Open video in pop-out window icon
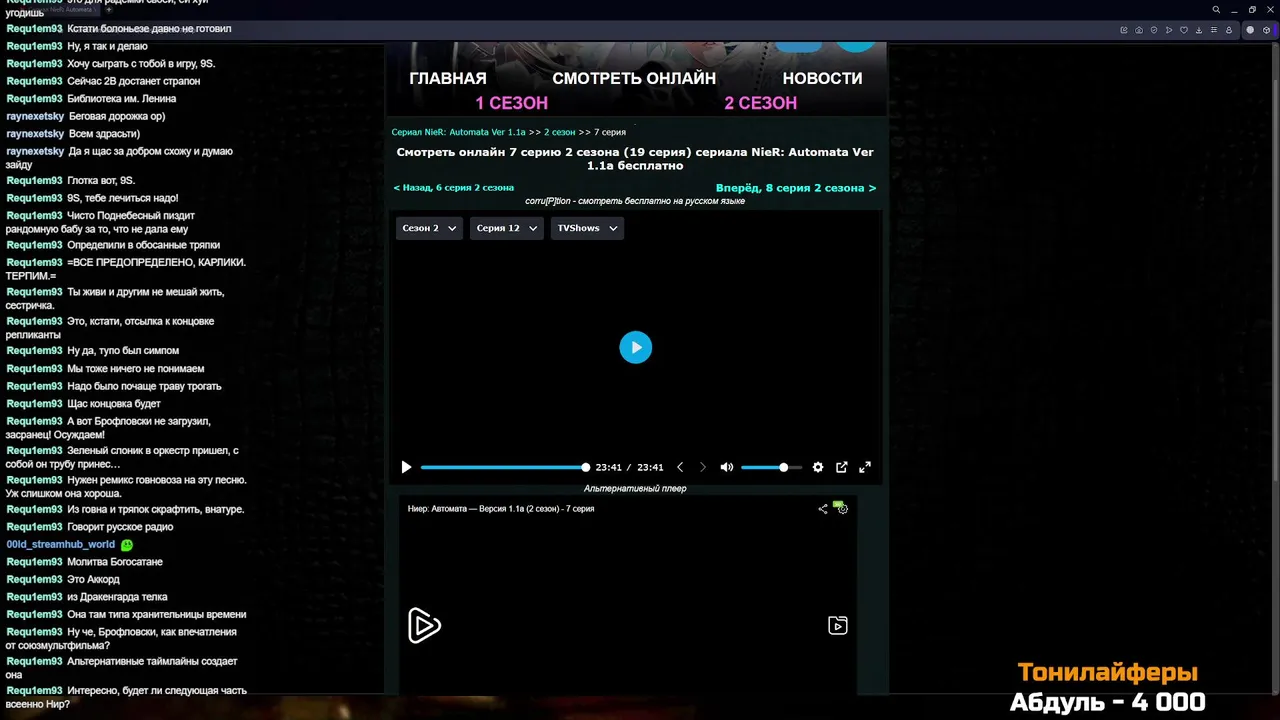This screenshot has height=720, width=1280. pyautogui.click(x=842, y=467)
